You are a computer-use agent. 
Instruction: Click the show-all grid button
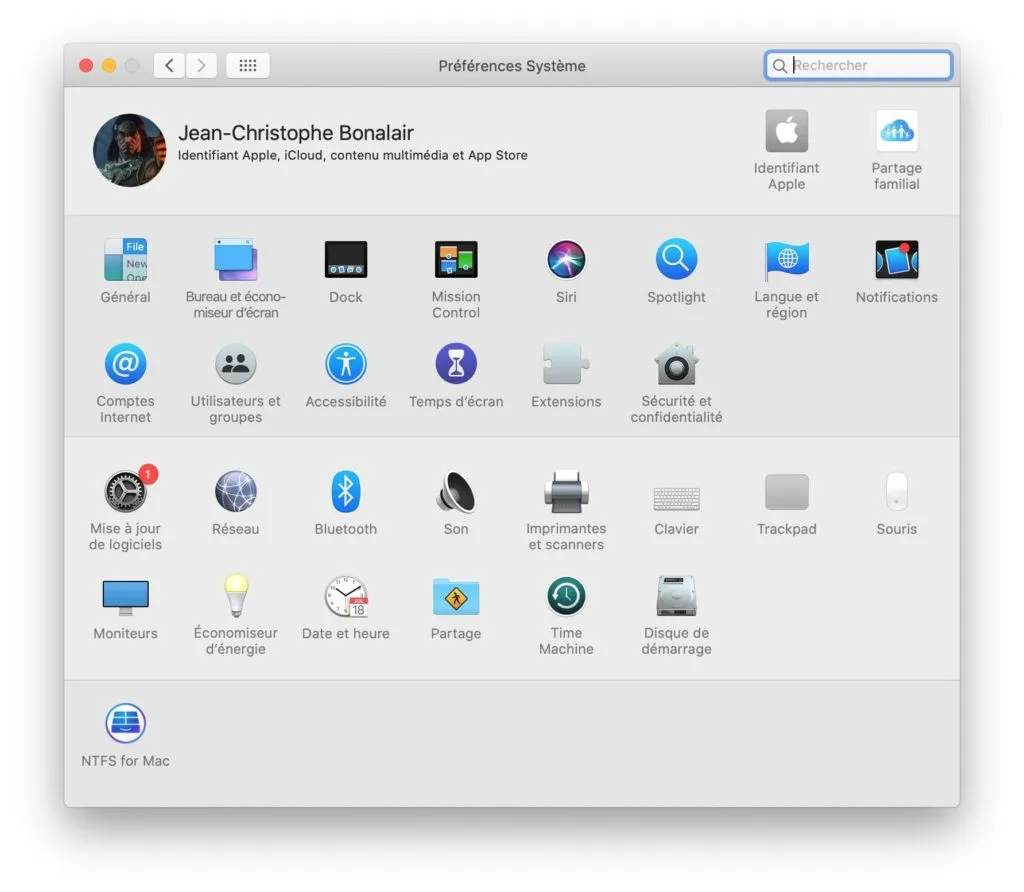pos(247,65)
